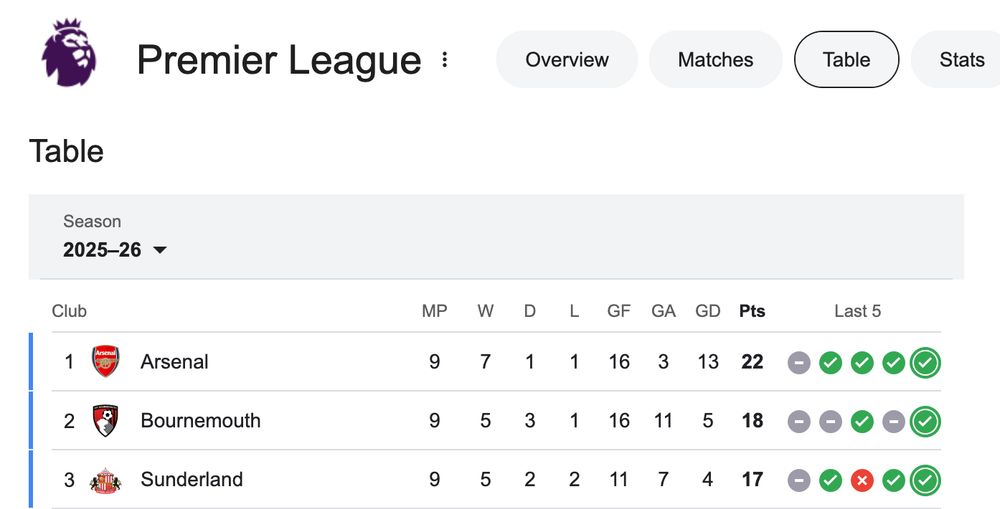Open the Sunderland team link
Viewport: 1000px width, 509px height.
(191, 480)
